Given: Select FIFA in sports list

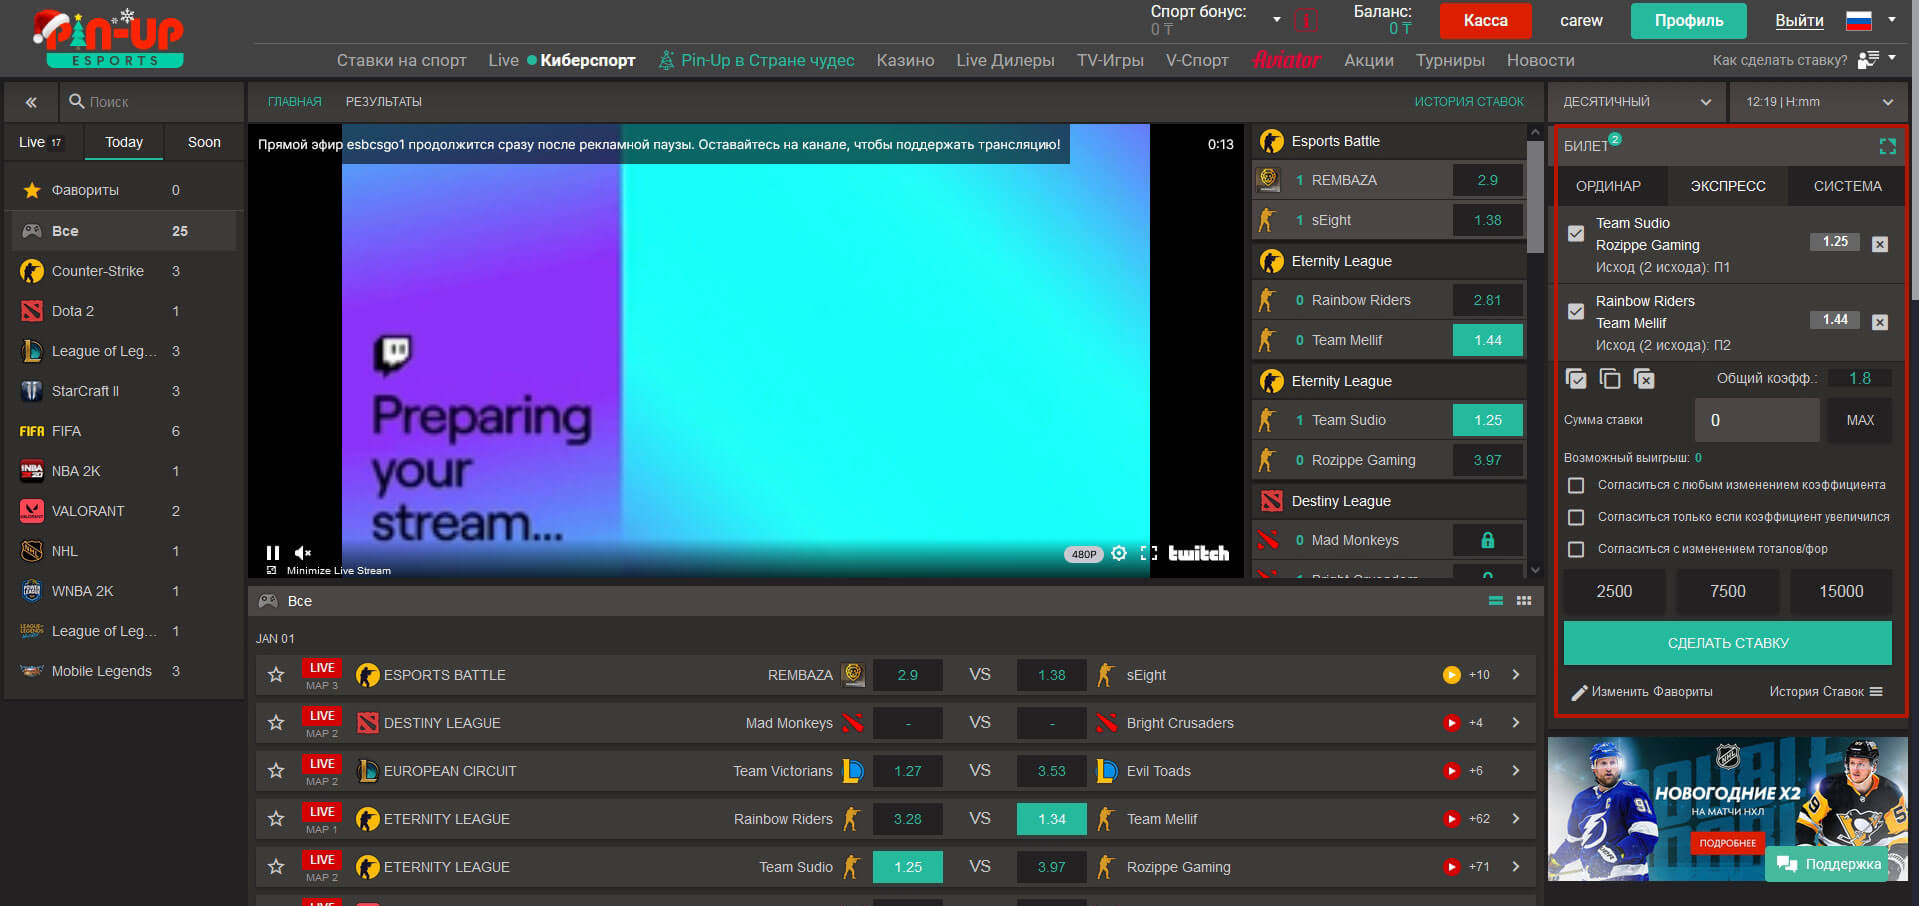Looking at the screenshot, I should pos(124,431).
